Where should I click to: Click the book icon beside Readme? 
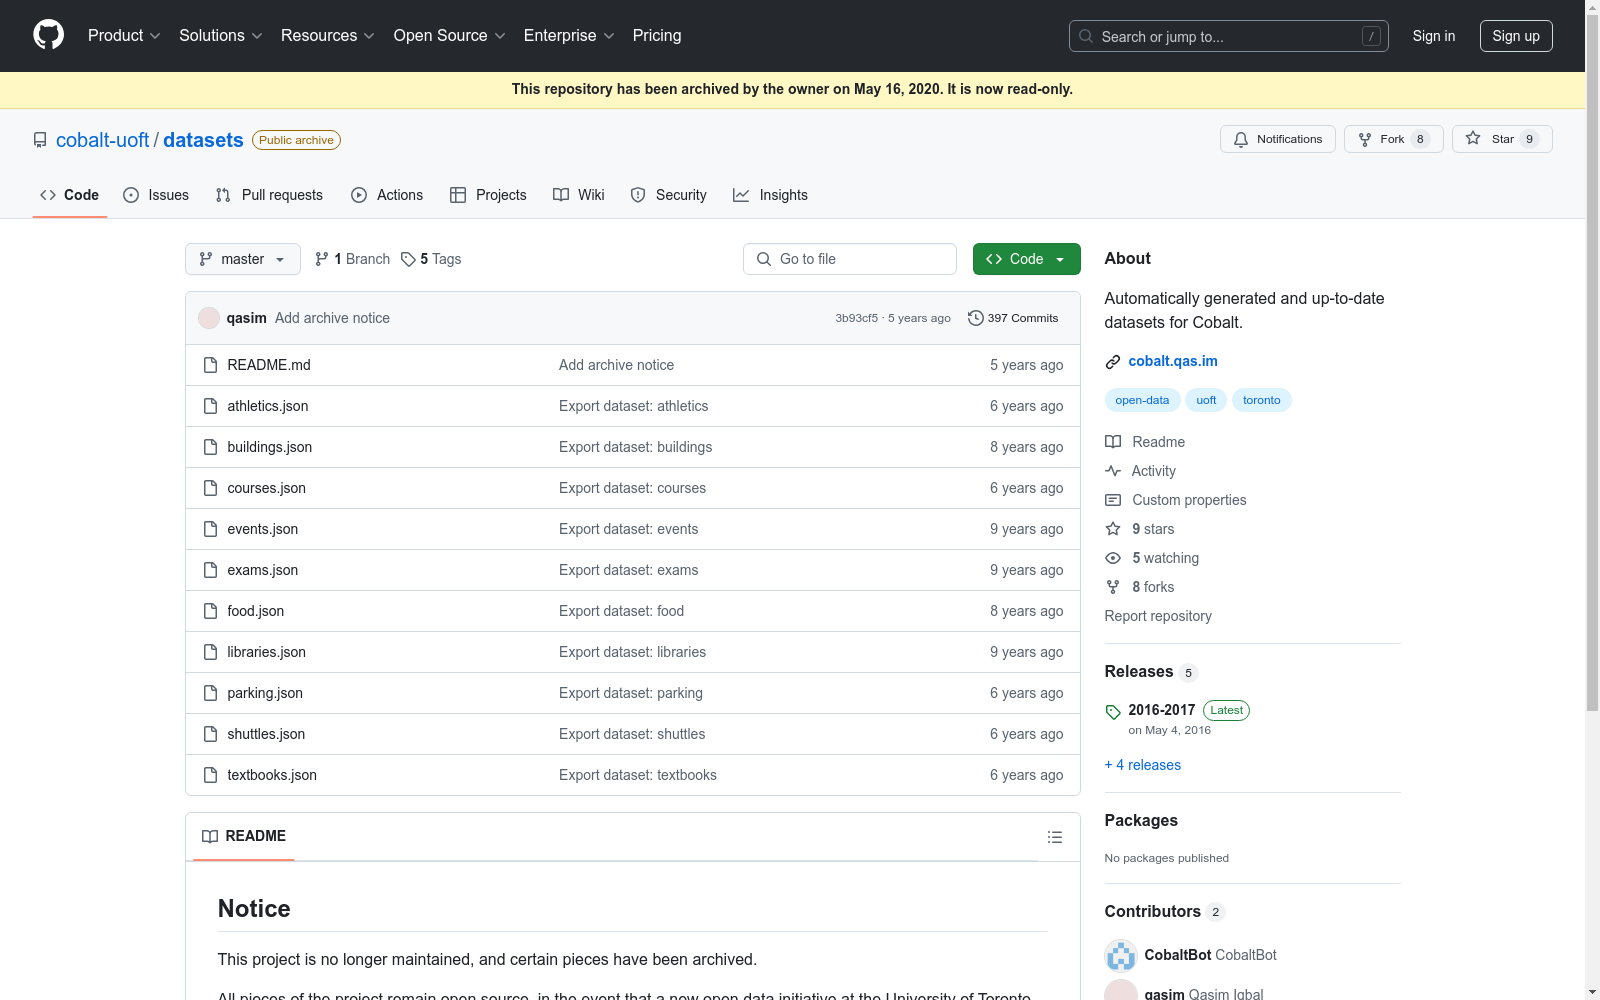(1113, 442)
